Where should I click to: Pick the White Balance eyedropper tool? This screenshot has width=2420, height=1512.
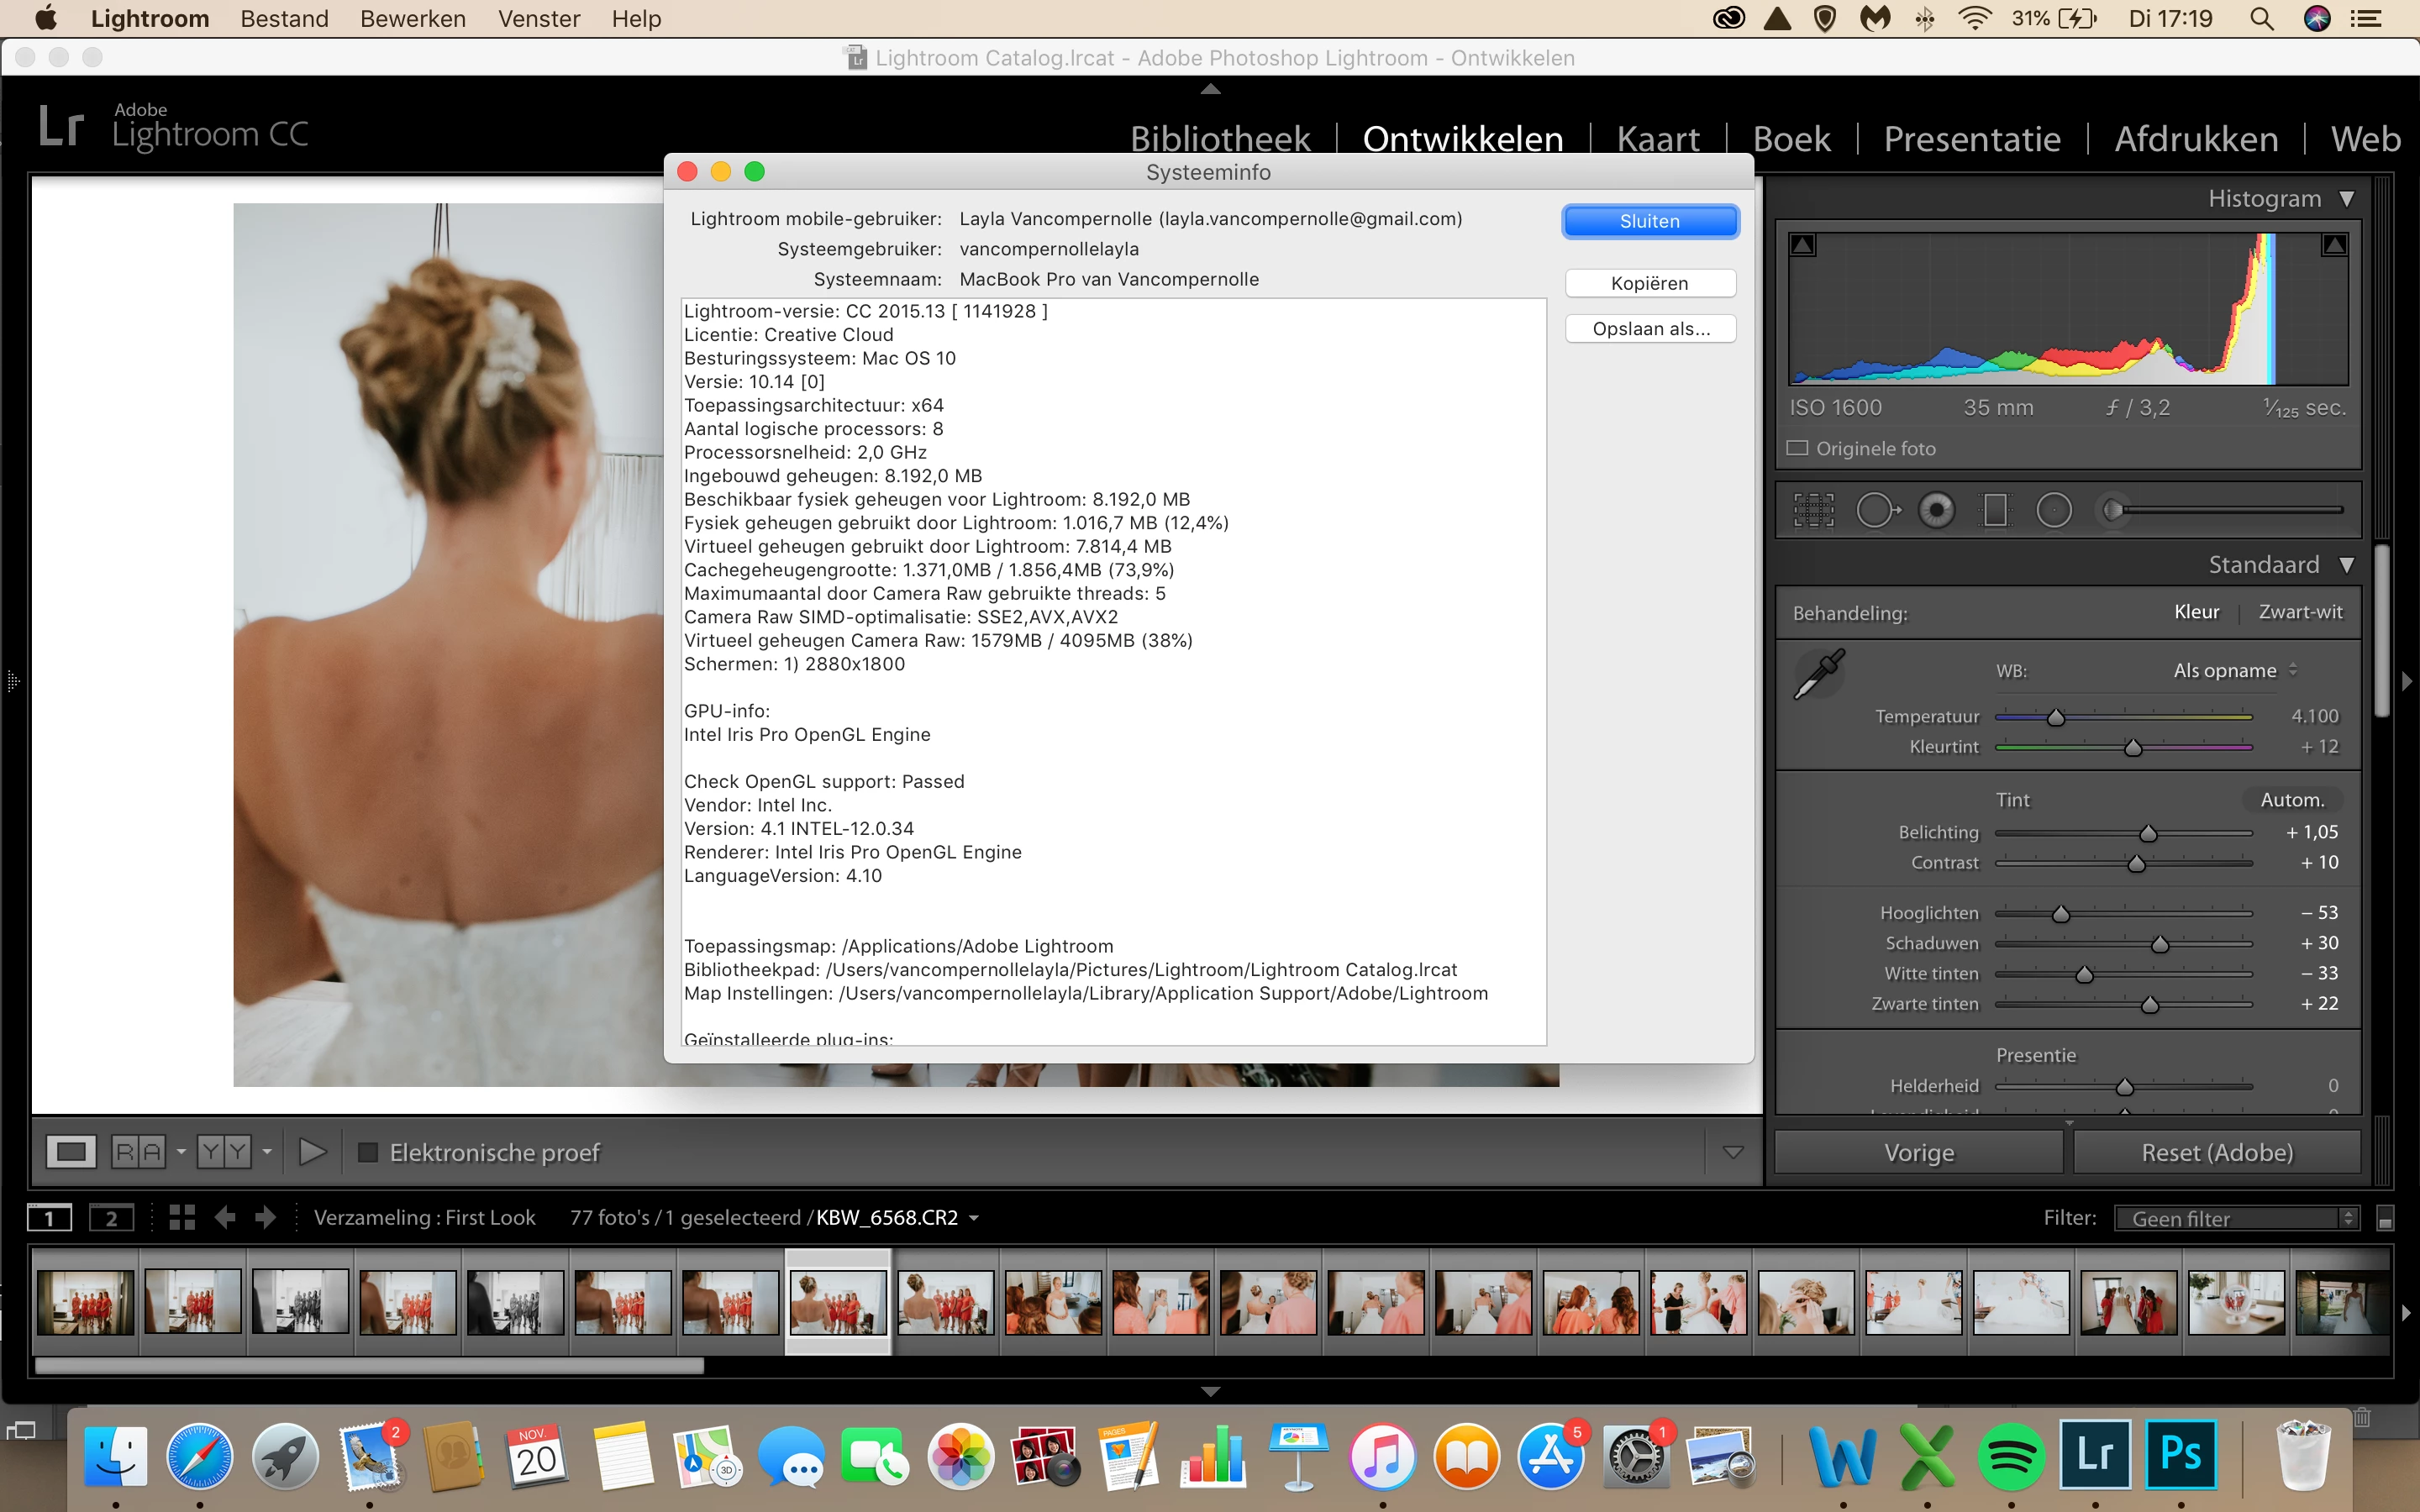1819,674
